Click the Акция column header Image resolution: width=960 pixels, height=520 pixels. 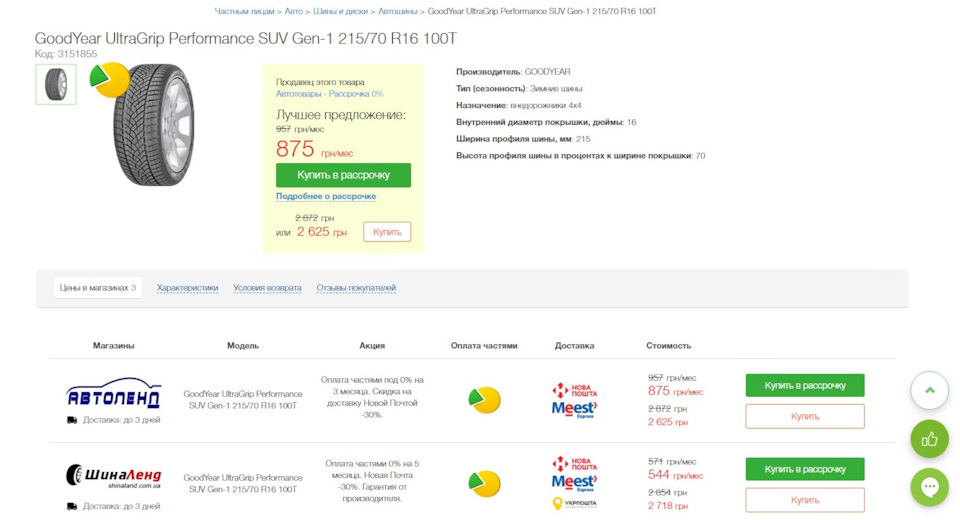[372, 345]
